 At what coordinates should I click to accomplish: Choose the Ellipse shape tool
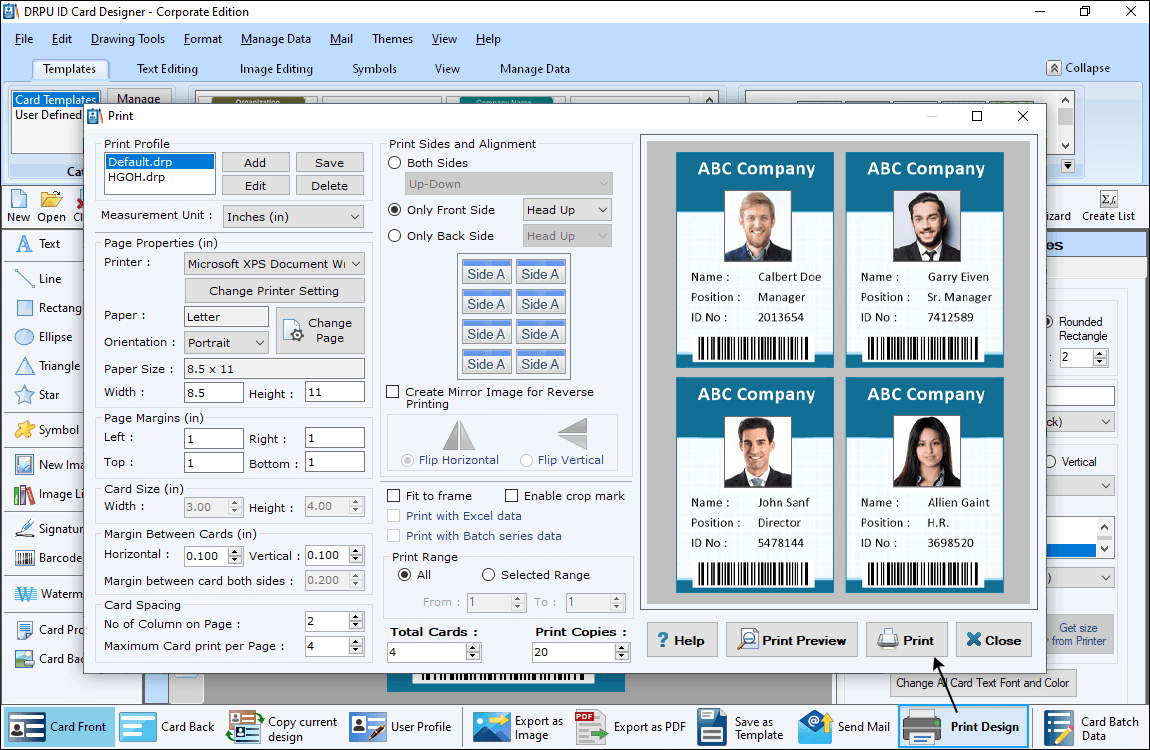tap(44, 337)
